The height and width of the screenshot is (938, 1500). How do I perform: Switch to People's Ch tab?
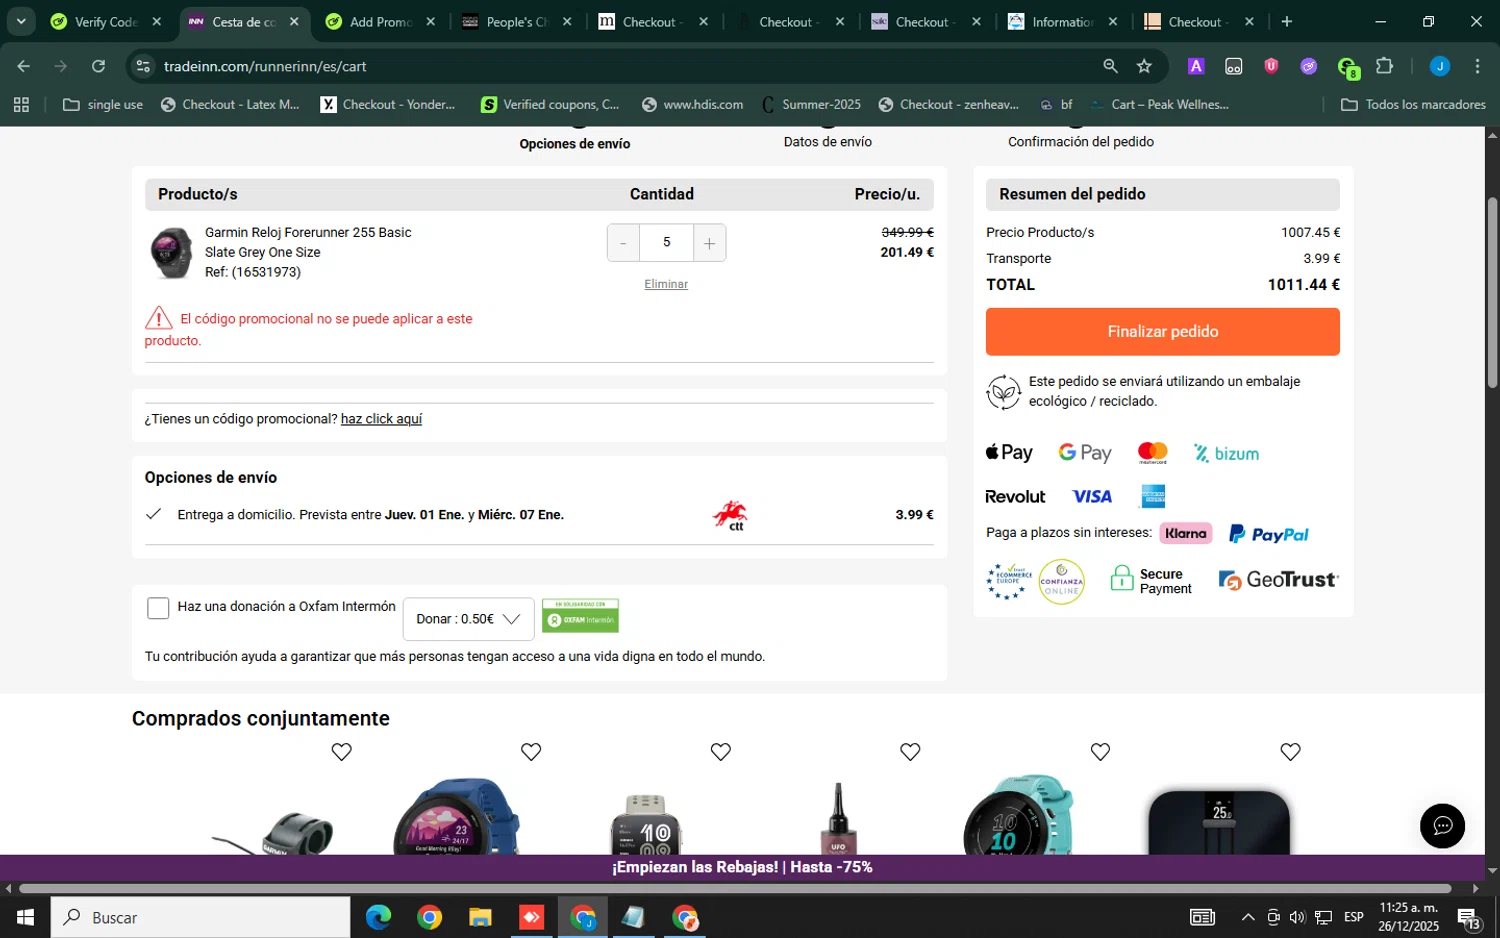[516, 22]
